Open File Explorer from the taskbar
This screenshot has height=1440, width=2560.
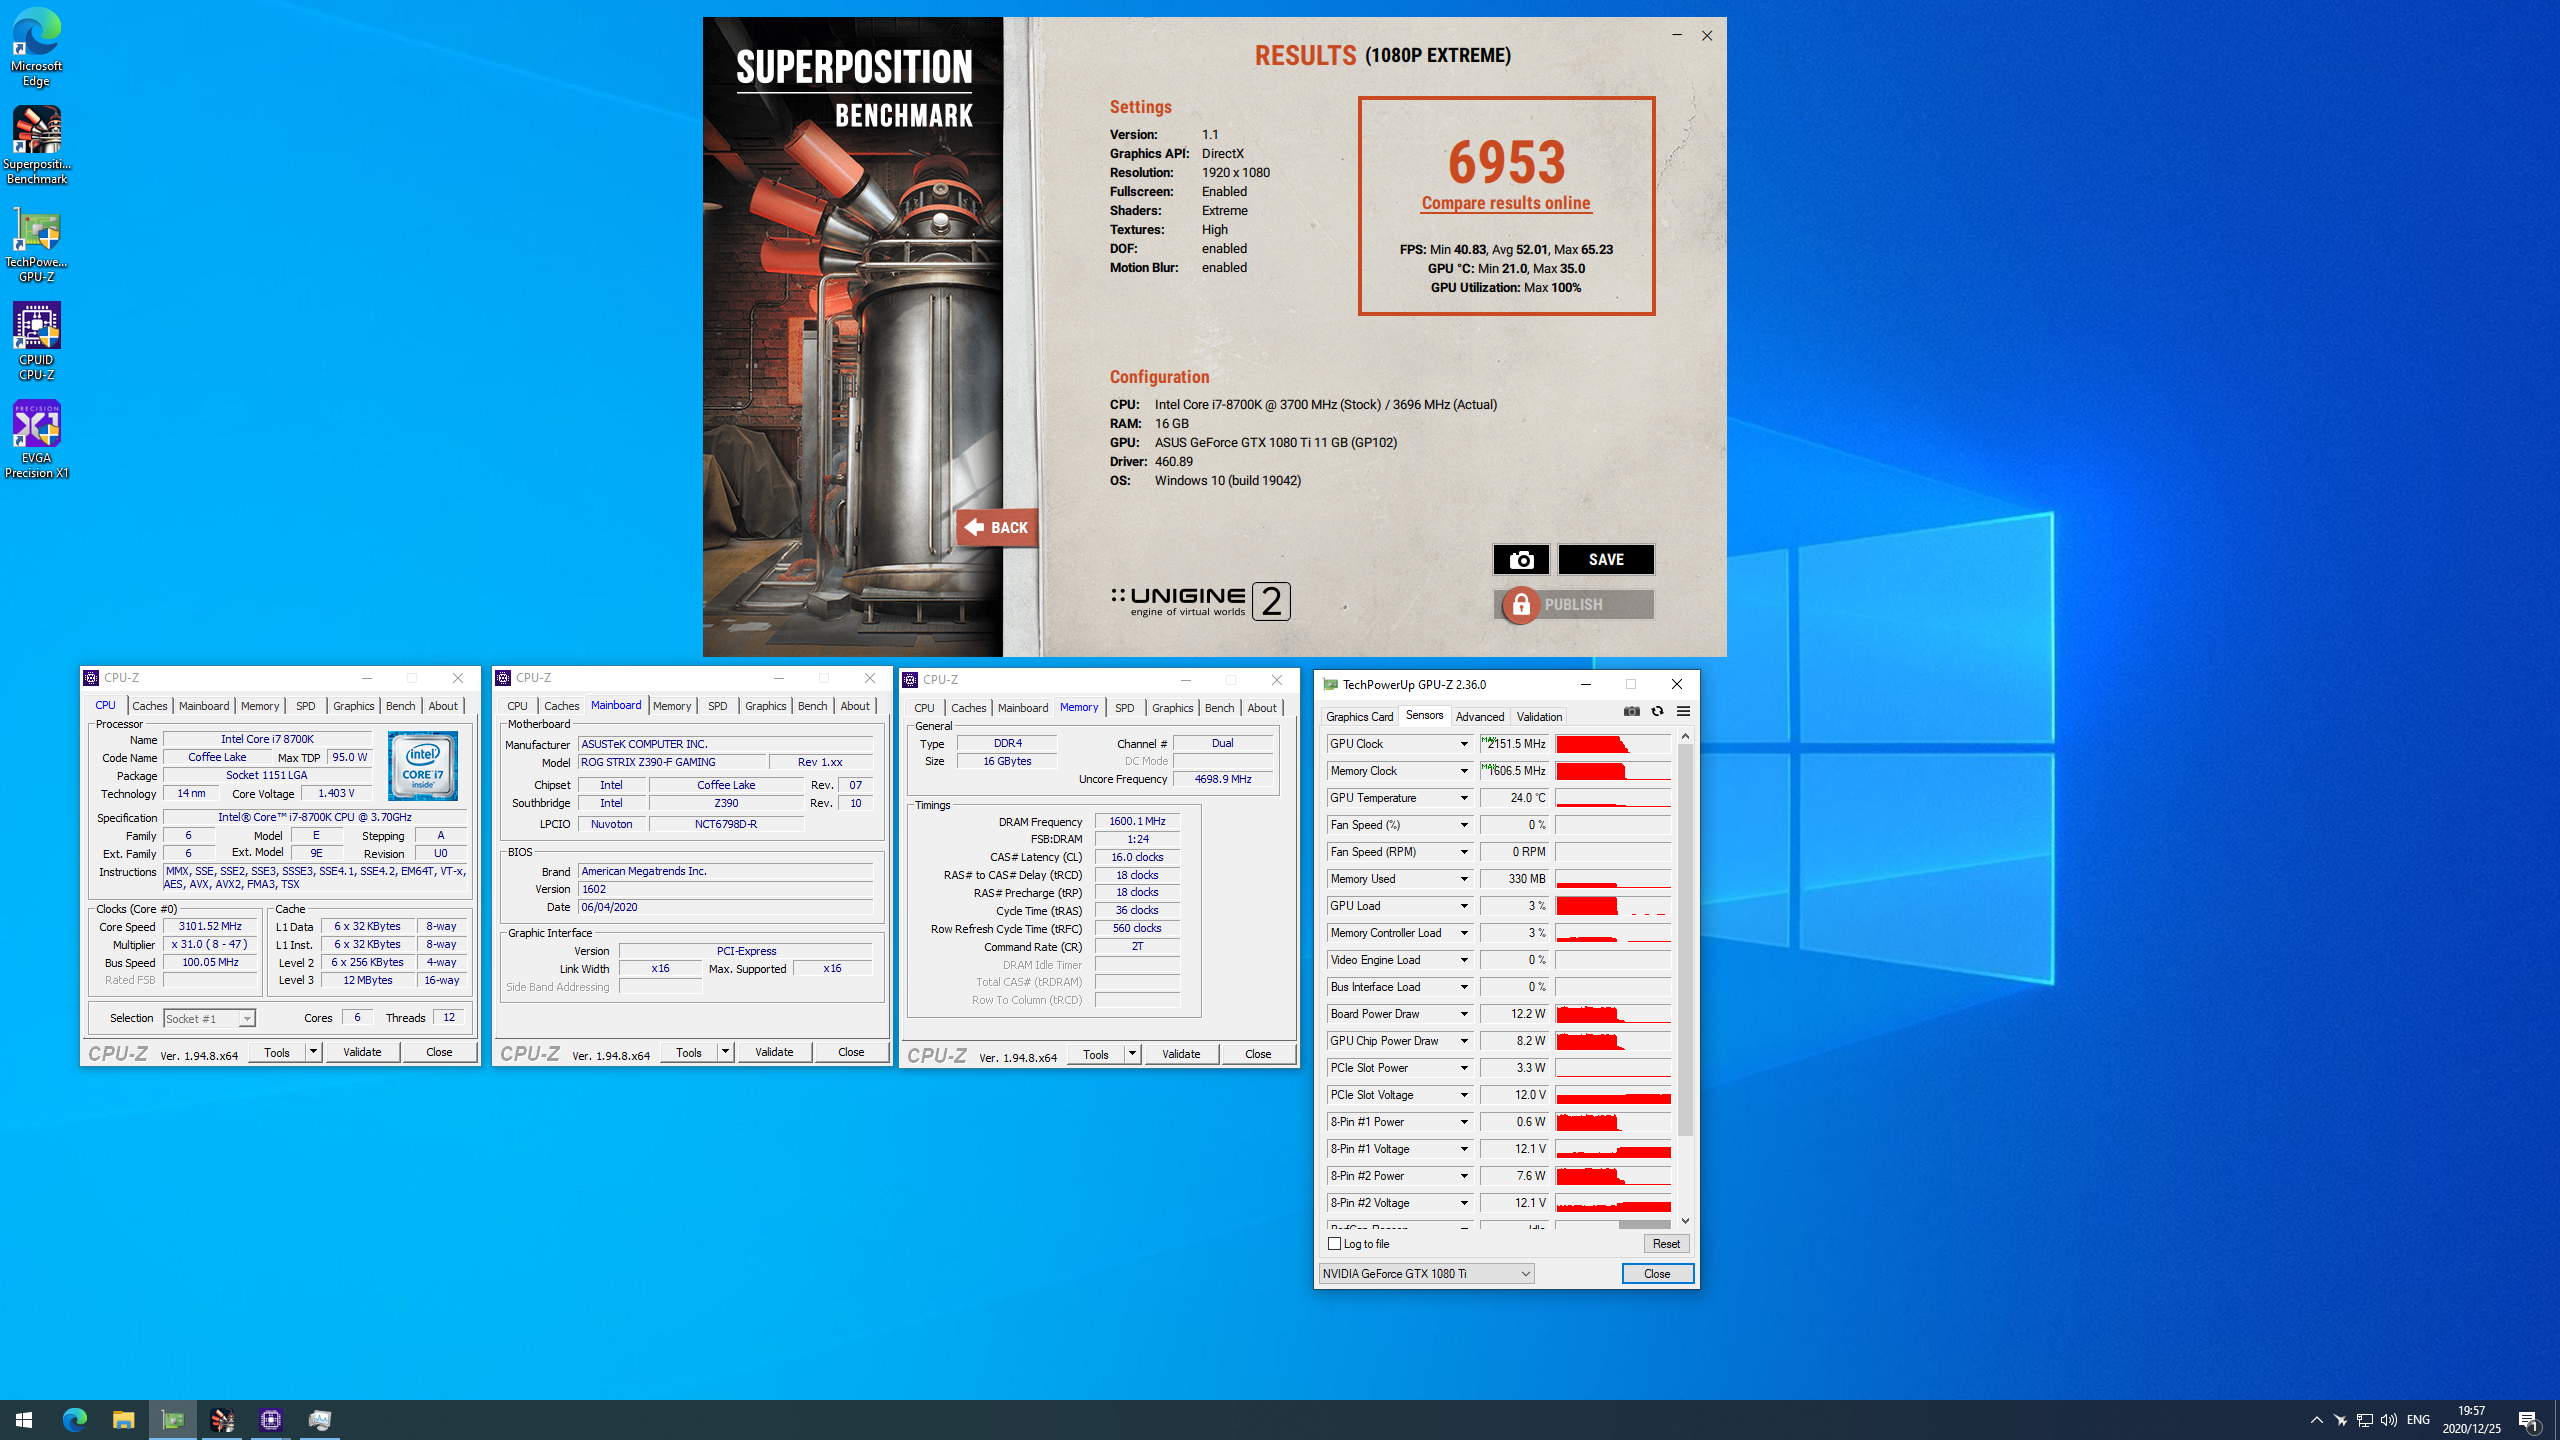(123, 1419)
